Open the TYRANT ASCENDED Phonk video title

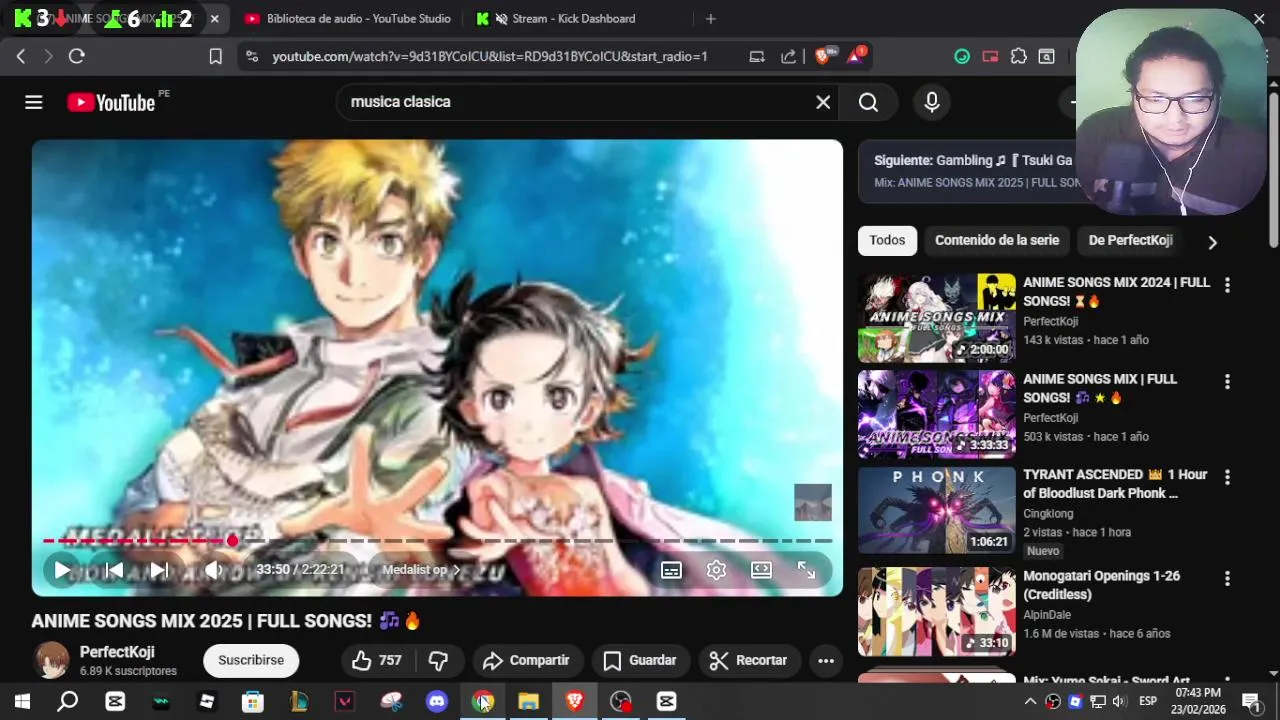click(x=1115, y=484)
